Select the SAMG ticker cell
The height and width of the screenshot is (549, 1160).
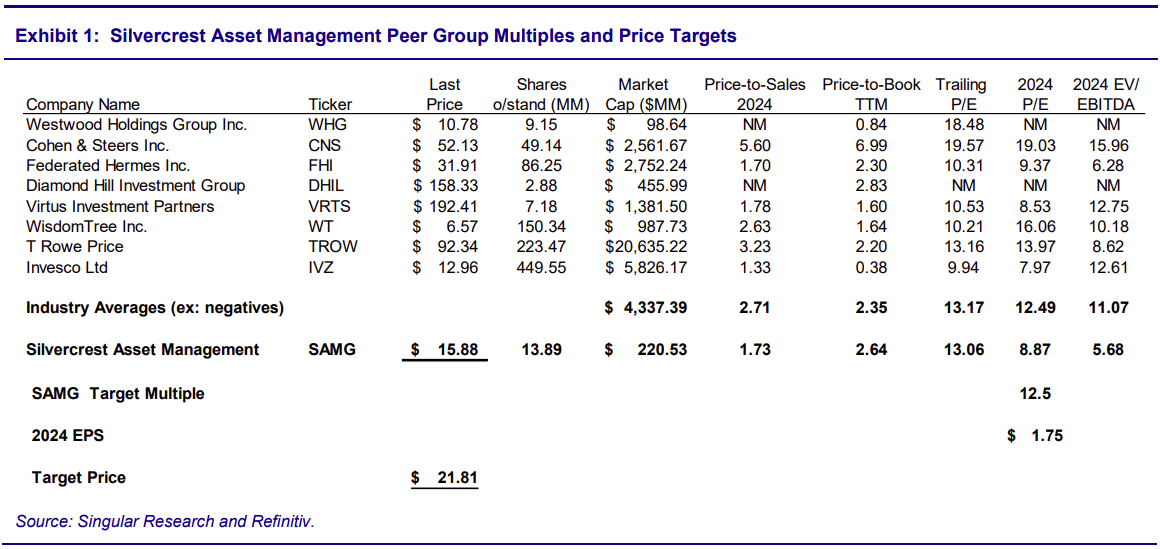tap(332, 349)
